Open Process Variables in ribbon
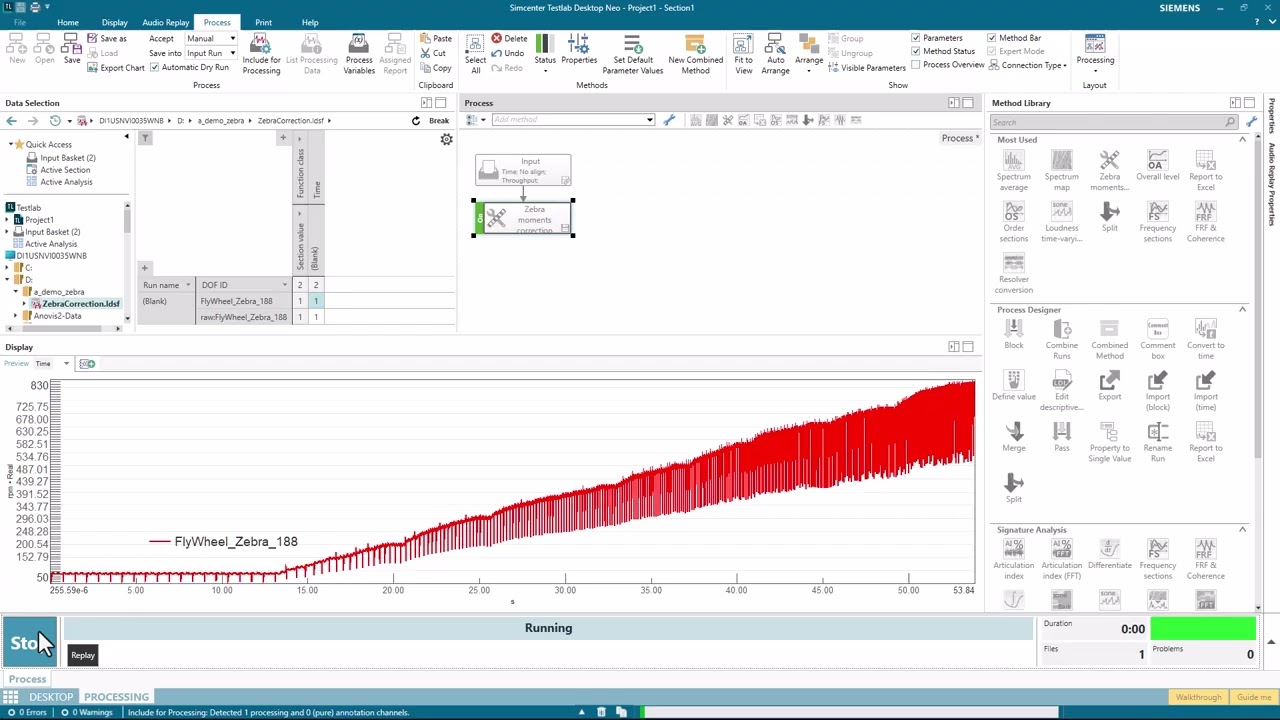The height and width of the screenshot is (720, 1280). coord(358,54)
